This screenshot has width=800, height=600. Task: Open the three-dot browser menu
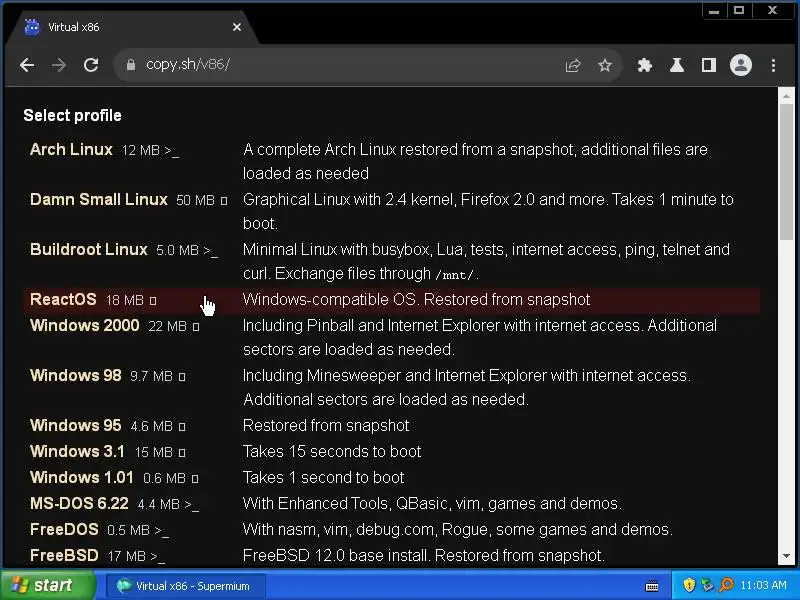tap(773, 65)
